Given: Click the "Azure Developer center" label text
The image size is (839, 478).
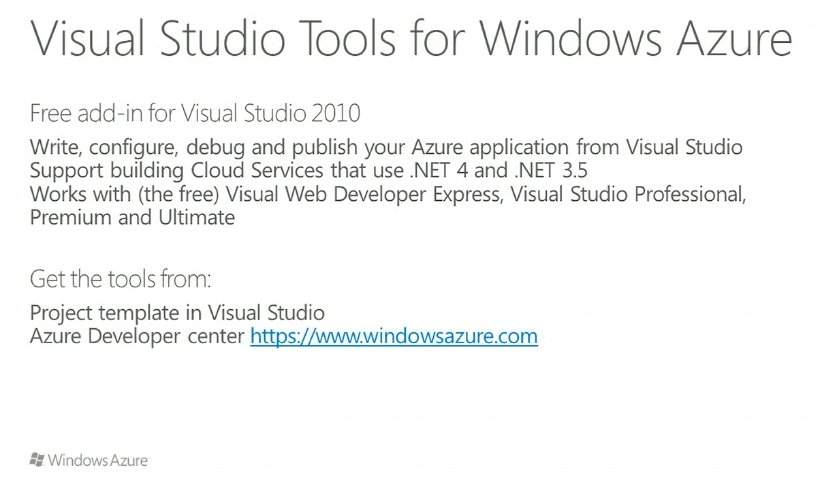Looking at the screenshot, I should [x=137, y=337].
